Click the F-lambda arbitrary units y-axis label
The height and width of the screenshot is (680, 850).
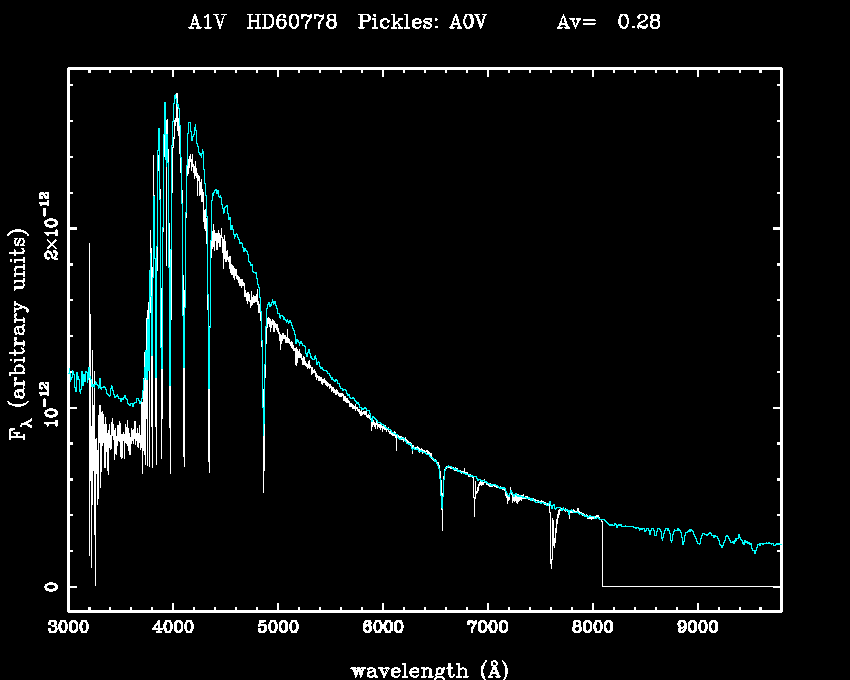pyautogui.click(x=20, y=335)
